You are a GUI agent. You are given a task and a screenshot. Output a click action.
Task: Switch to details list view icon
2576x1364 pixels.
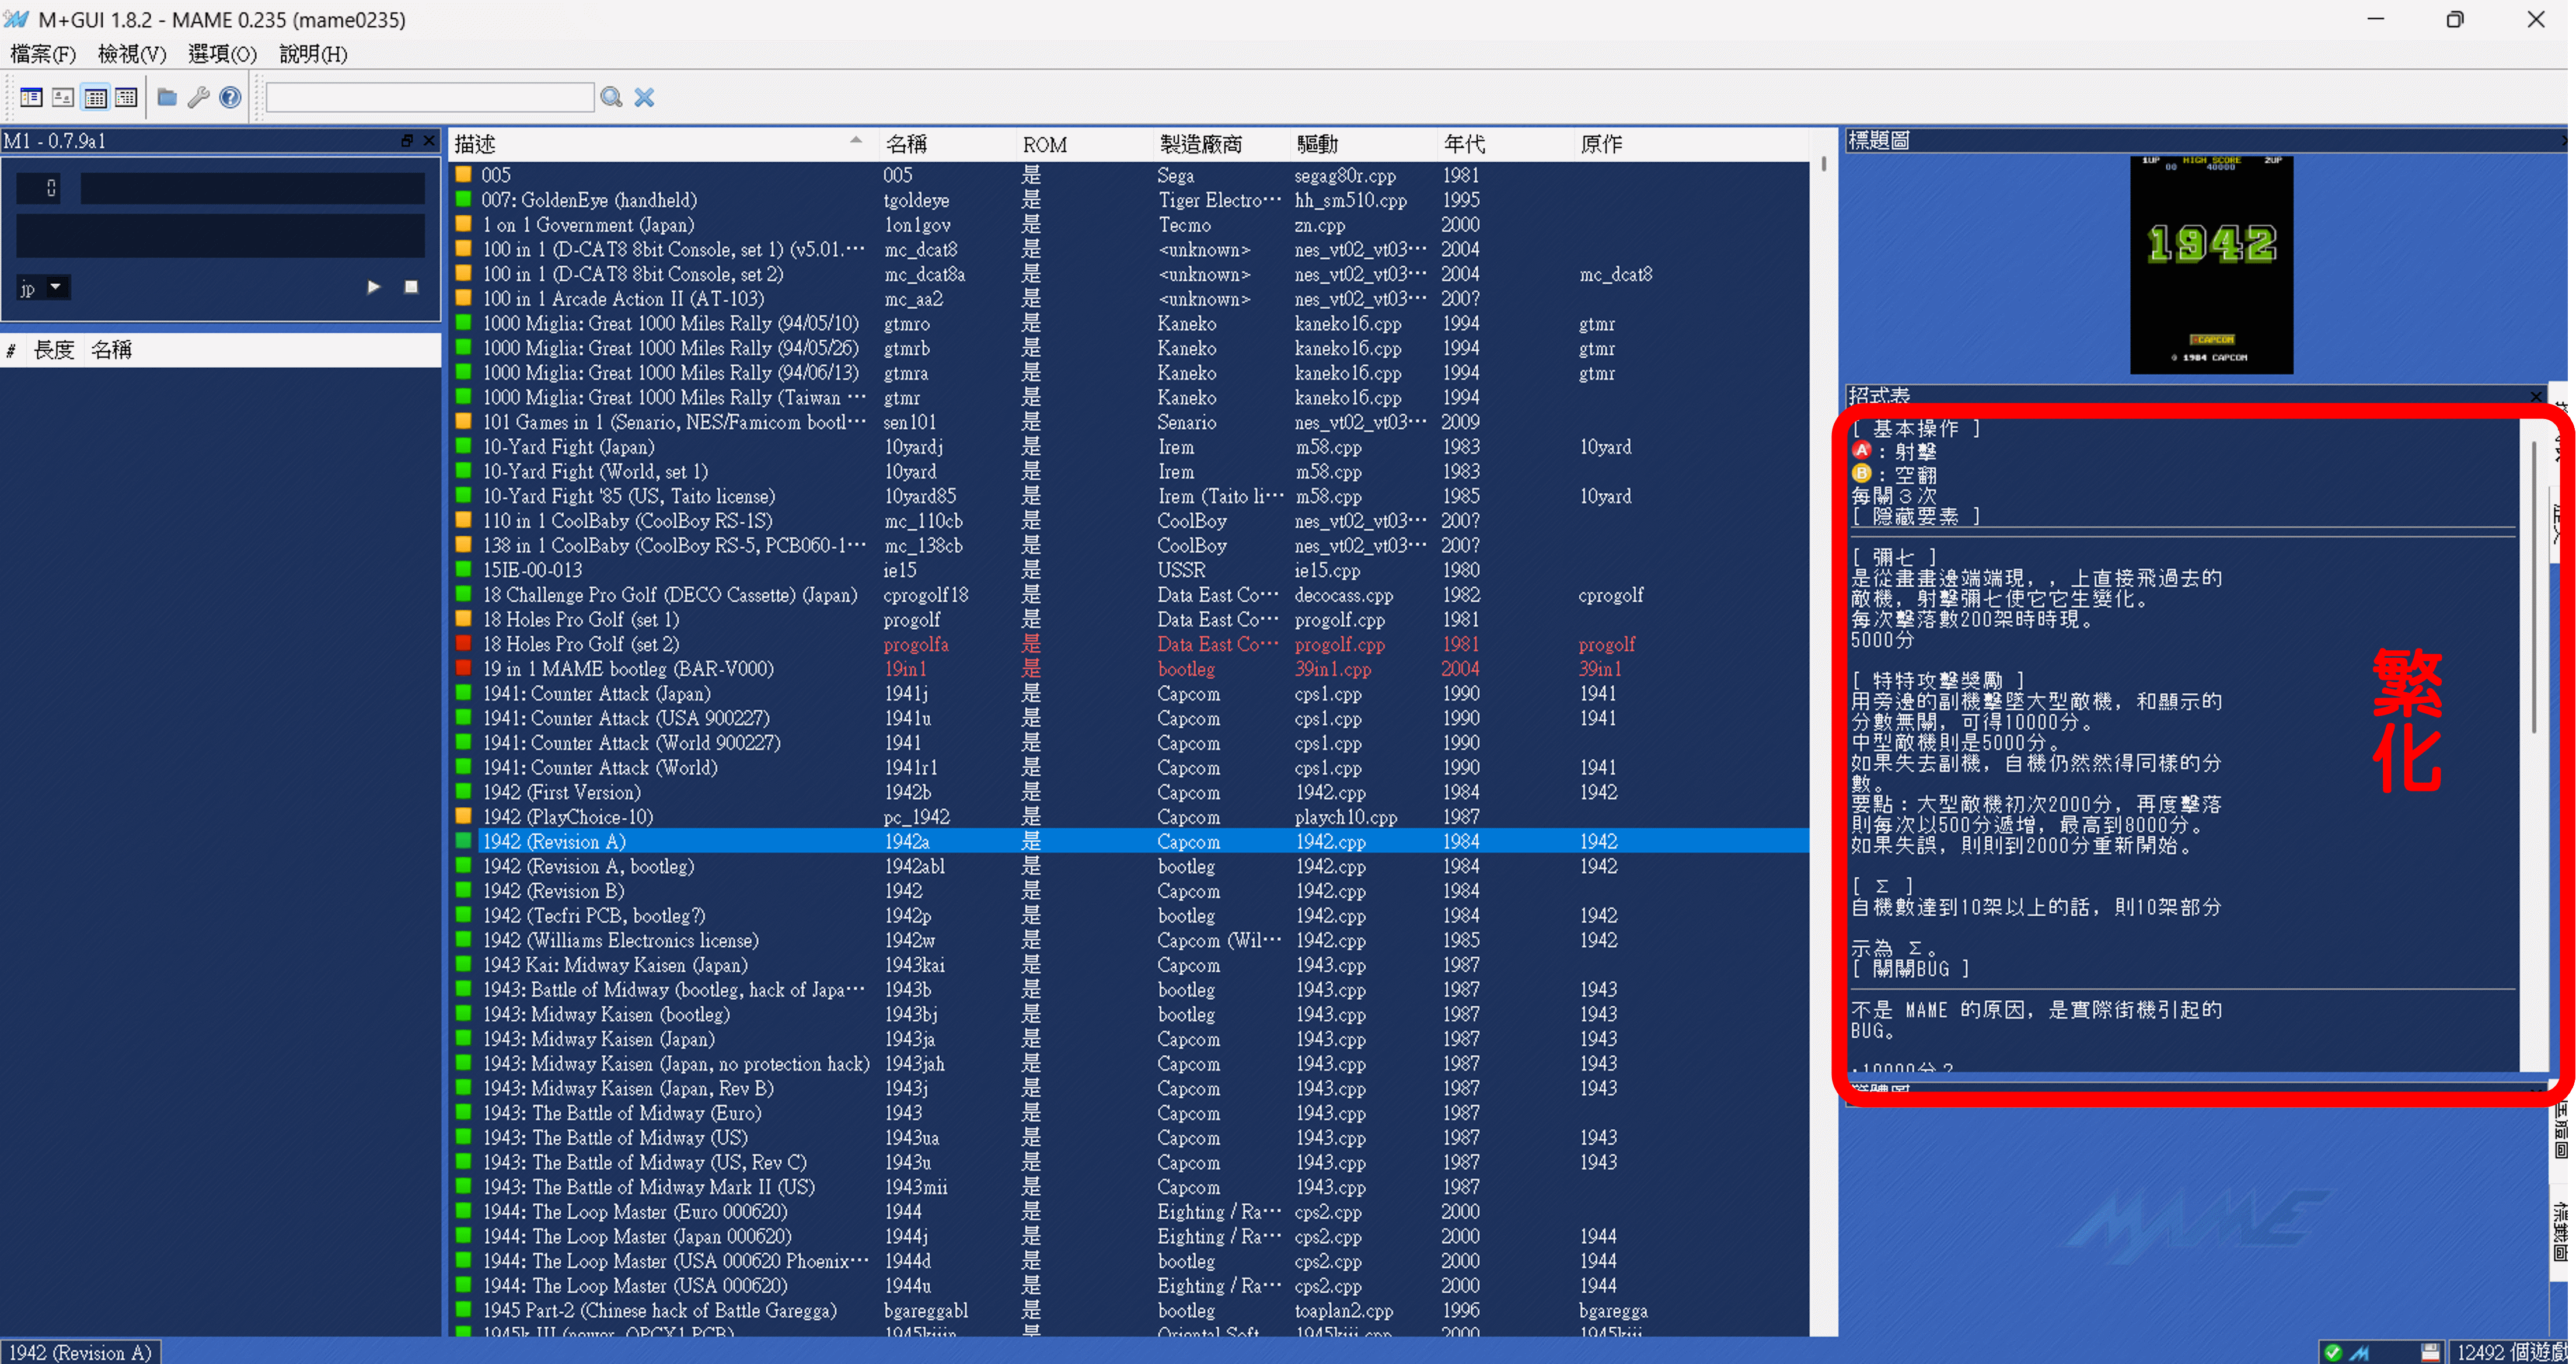point(95,97)
